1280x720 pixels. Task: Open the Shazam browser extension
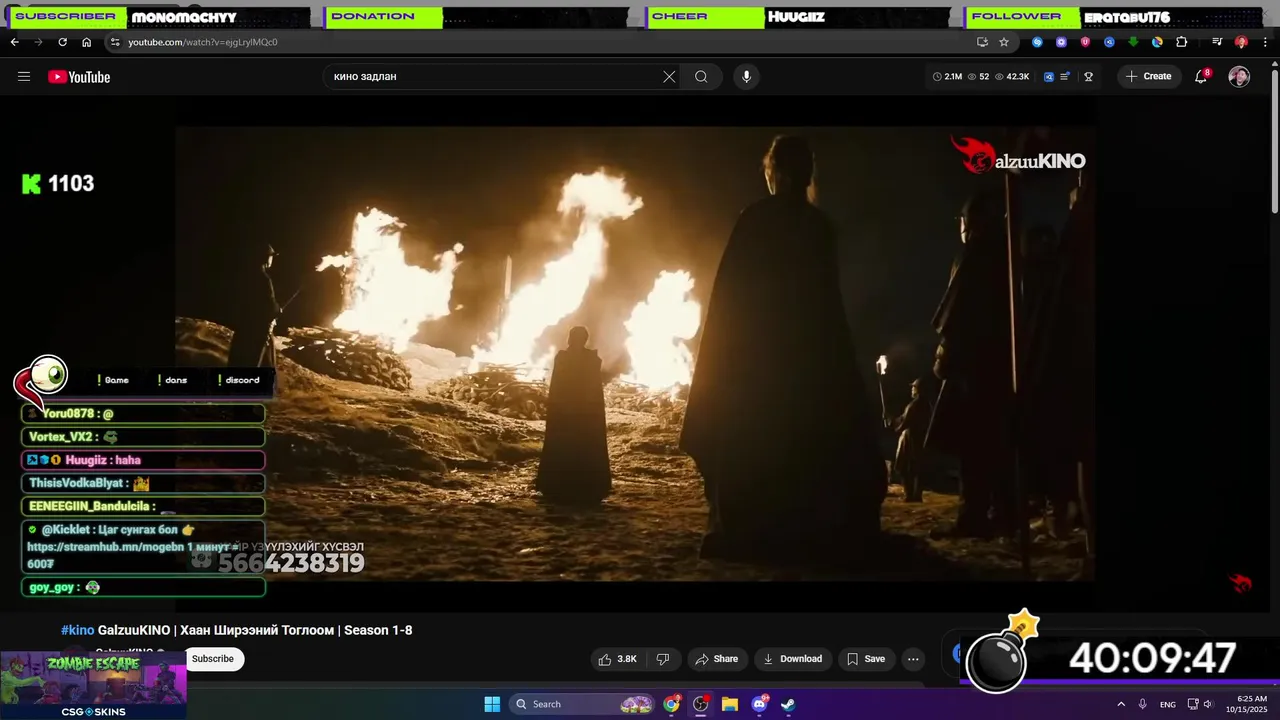(x=1037, y=42)
